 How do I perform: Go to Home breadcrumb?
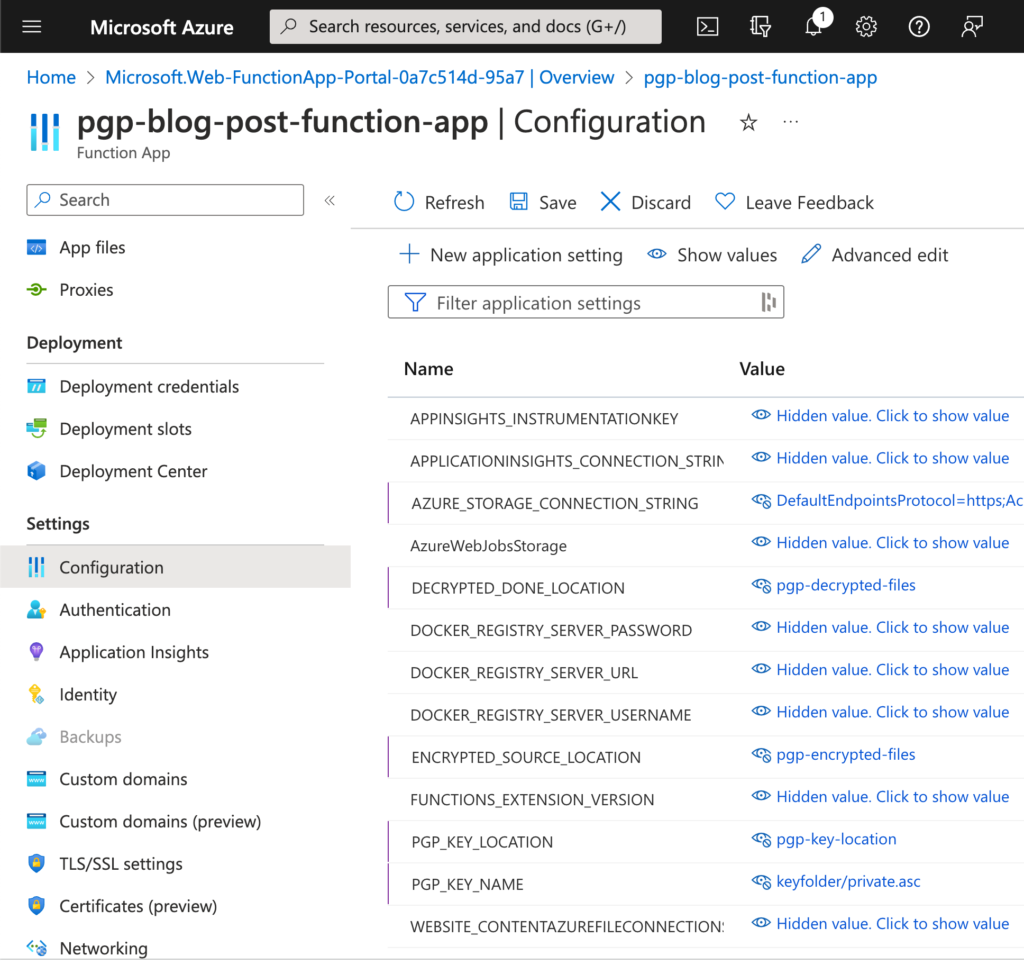pyautogui.click(x=51, y=77)
